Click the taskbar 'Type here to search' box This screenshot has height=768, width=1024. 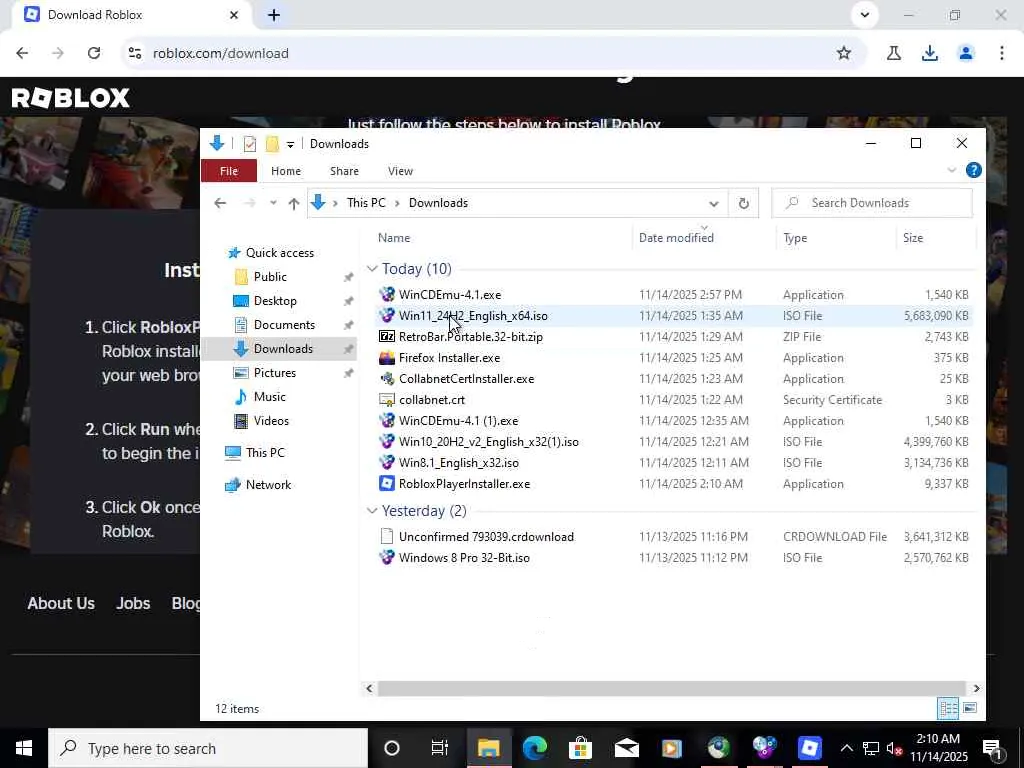[208, 748]
